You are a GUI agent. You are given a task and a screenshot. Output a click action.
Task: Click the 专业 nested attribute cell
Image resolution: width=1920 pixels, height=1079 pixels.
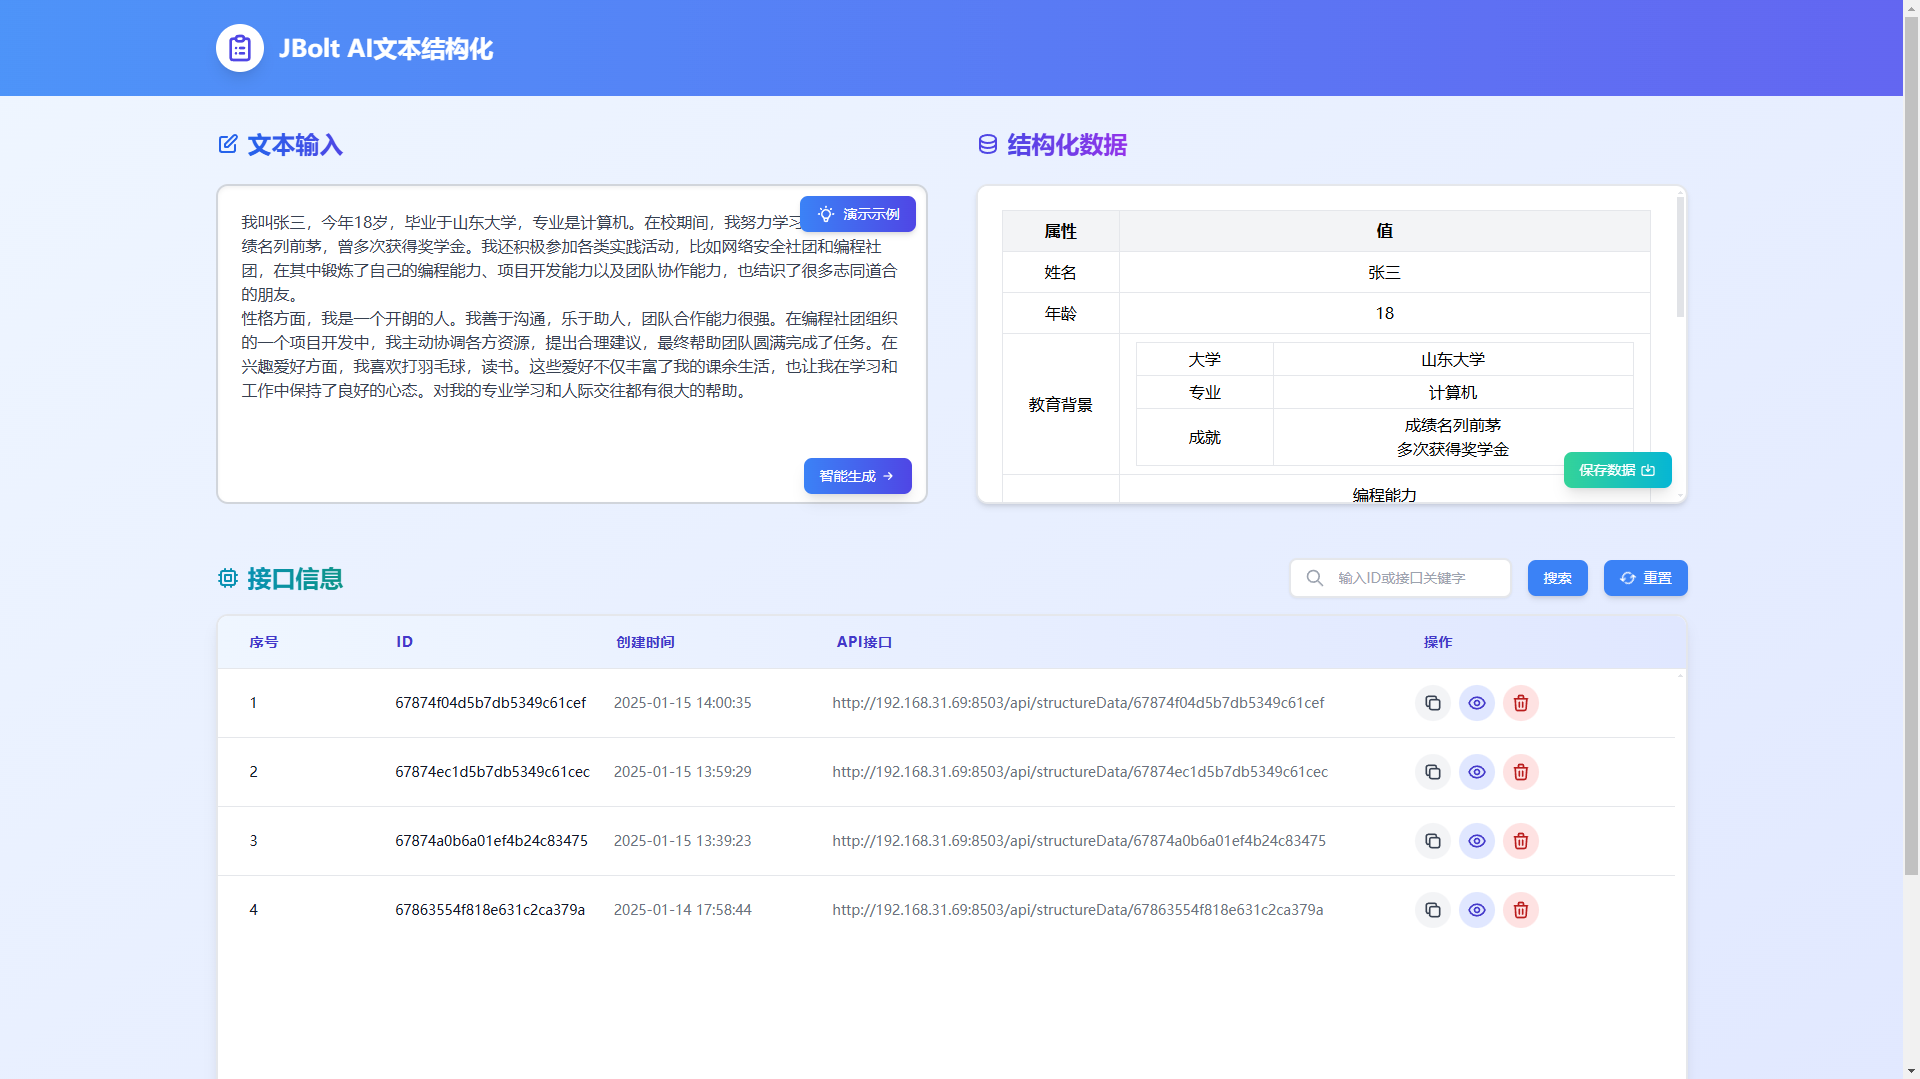pos(1204,392)
